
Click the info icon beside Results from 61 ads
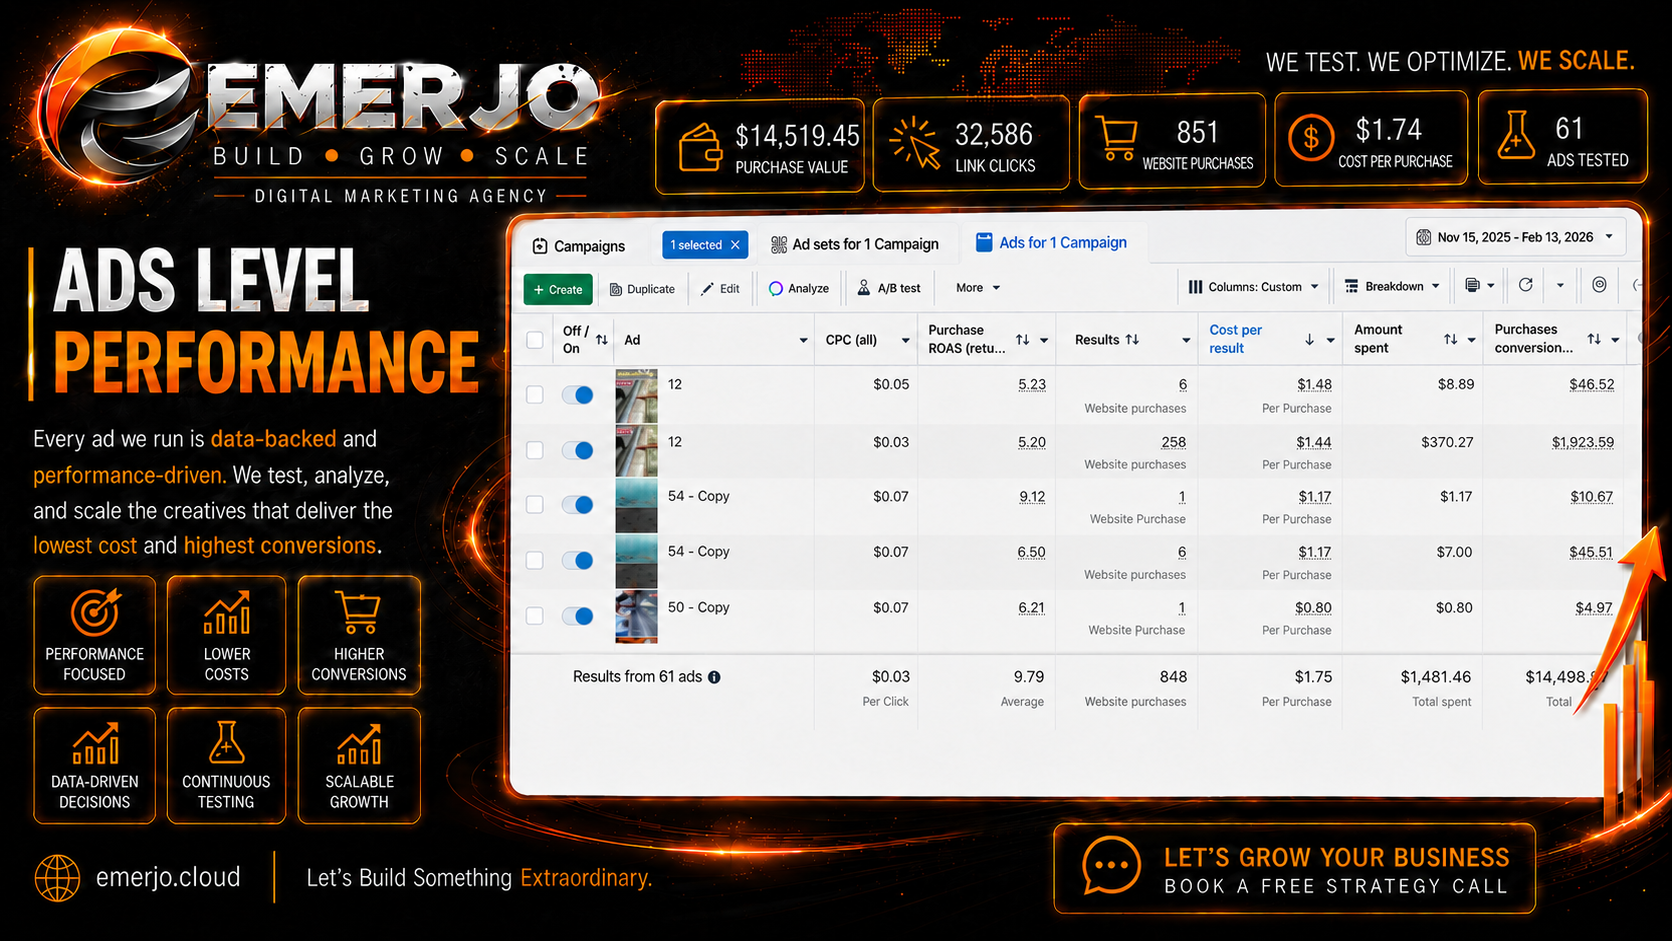coord(714,677)
